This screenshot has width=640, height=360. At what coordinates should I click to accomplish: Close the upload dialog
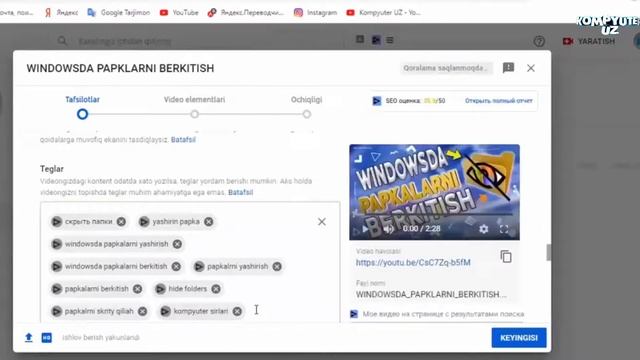[x=531, y=68]
